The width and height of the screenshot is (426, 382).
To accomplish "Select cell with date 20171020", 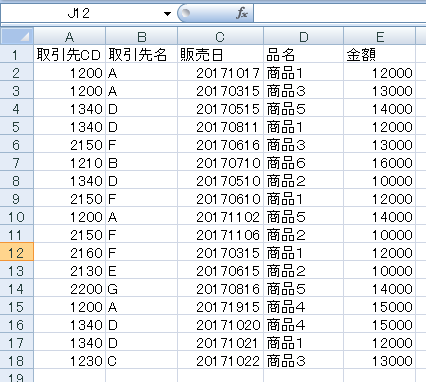I will (220, 325).
